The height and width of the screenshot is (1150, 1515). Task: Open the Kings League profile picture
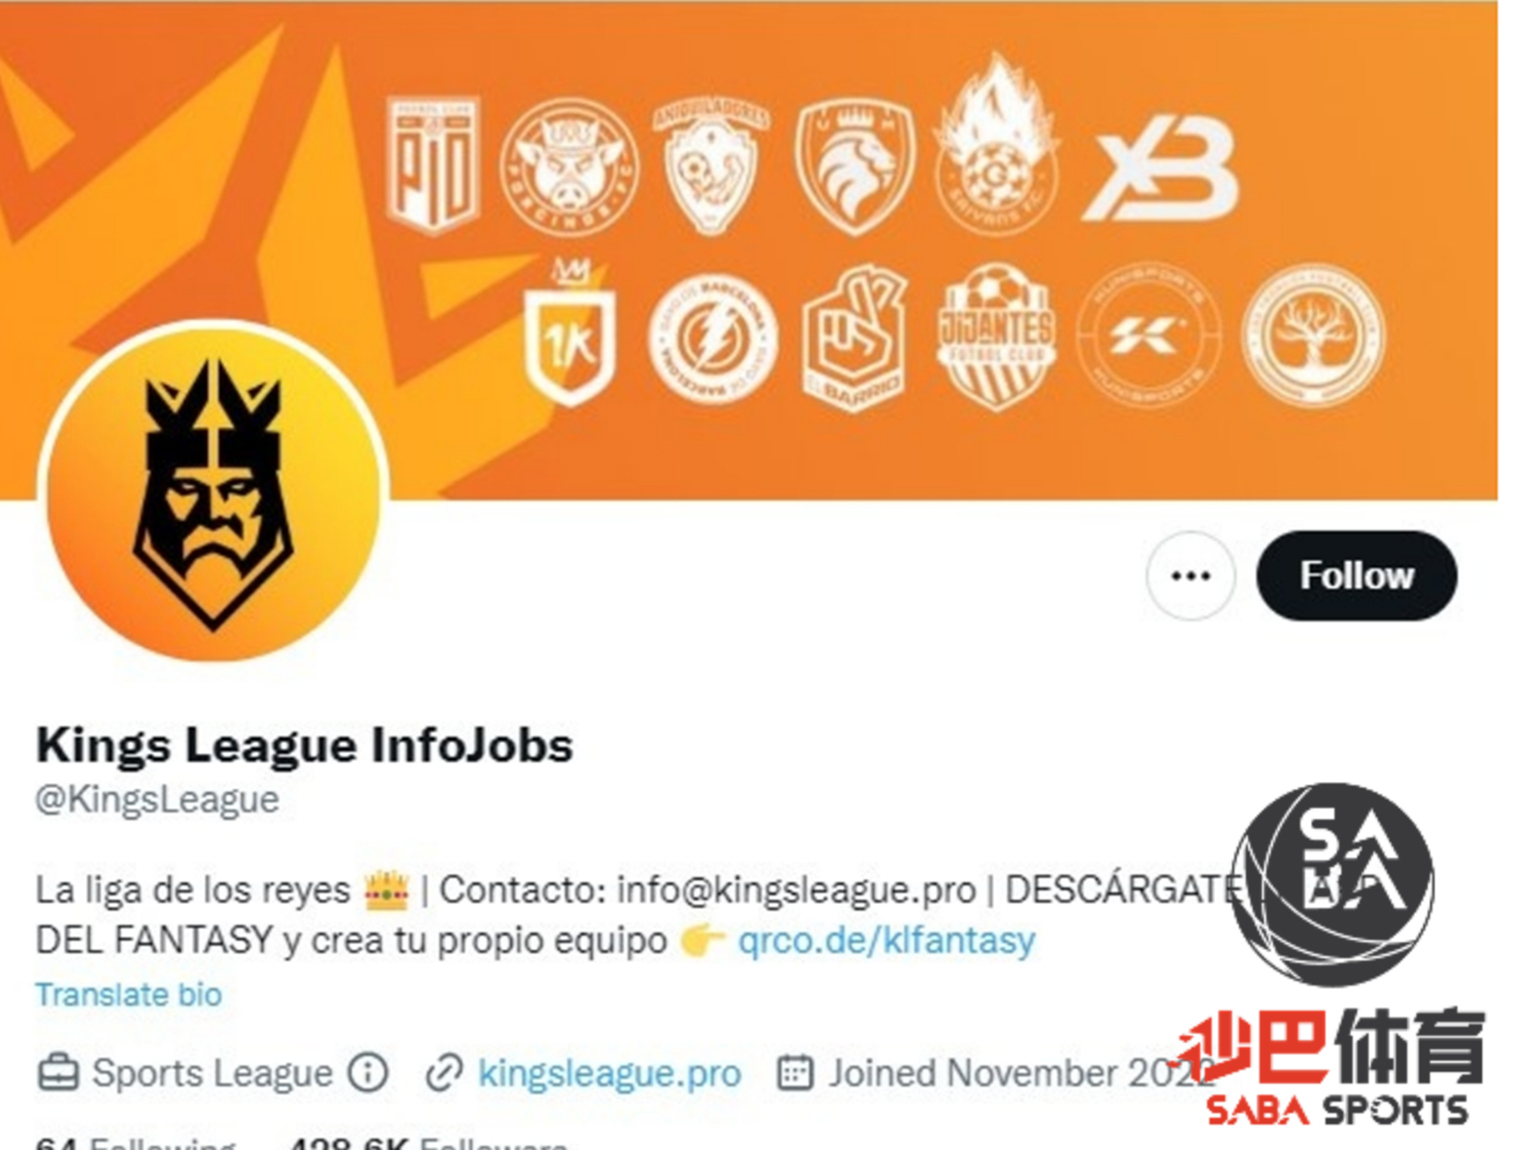pyautogui.click(x=213, y=491)
